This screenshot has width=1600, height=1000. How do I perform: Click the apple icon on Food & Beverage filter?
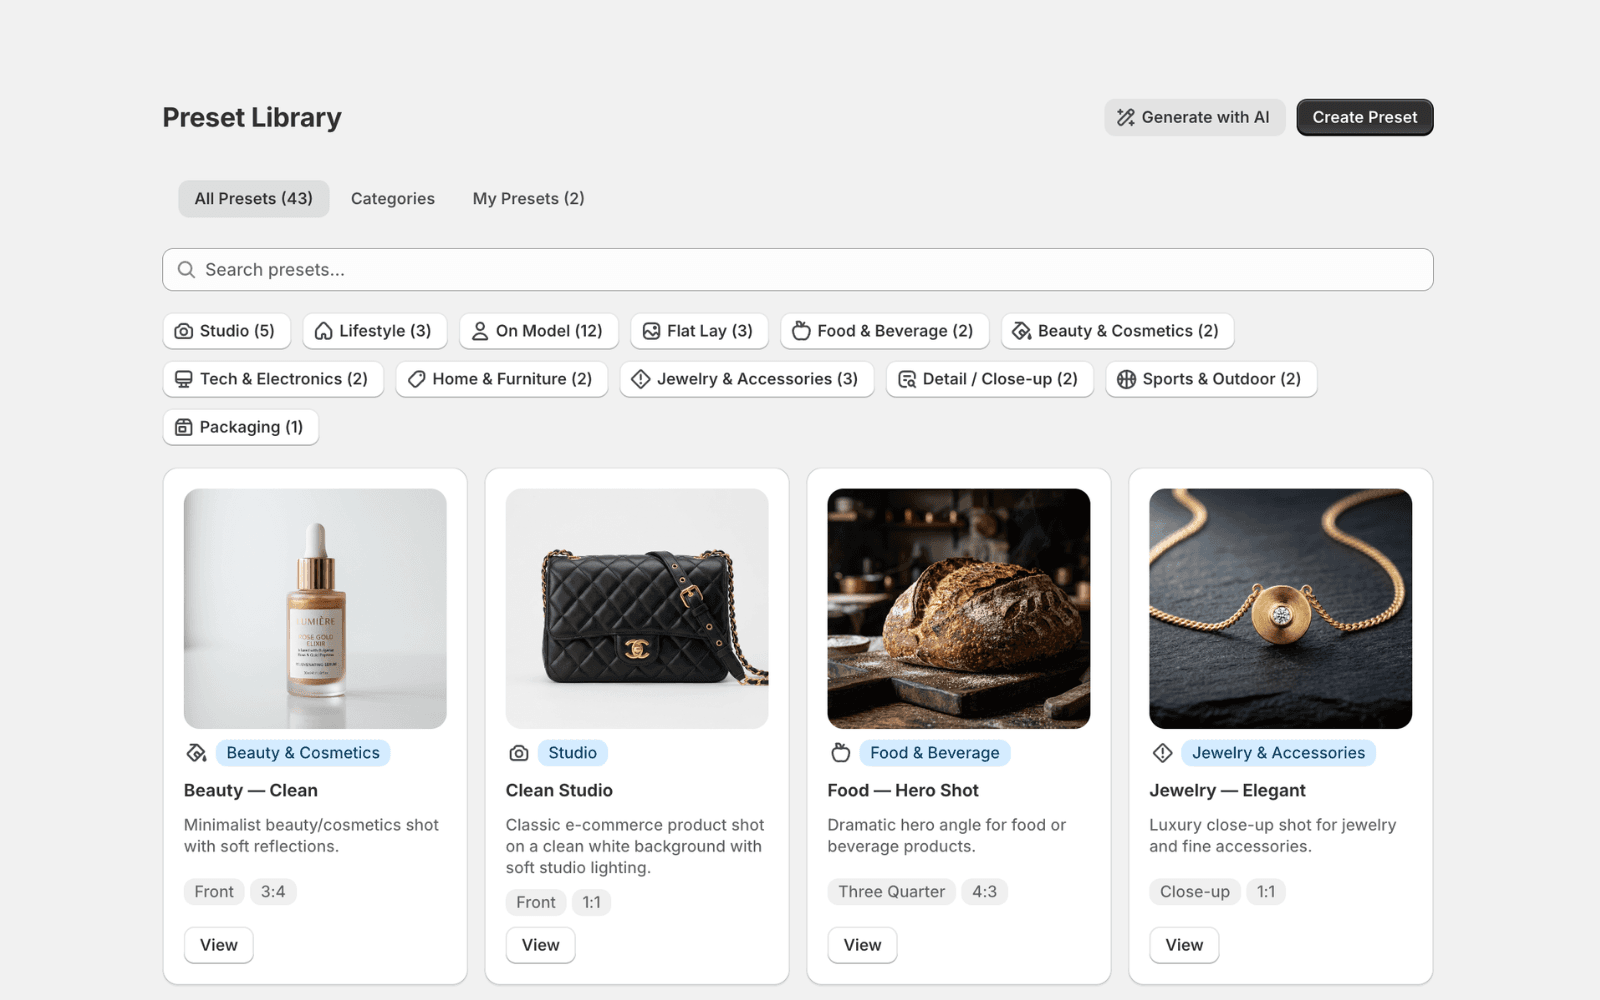(x=801, y=331)
